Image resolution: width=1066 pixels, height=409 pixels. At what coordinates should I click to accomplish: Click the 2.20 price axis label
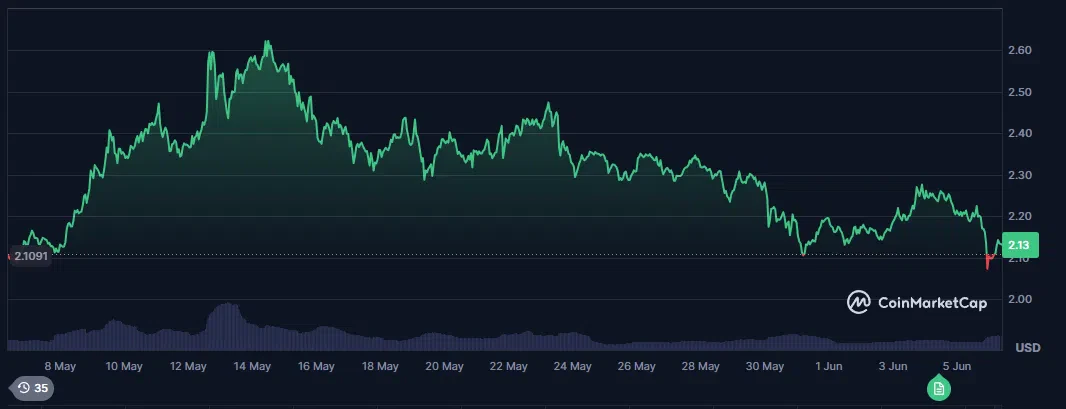click(1020, 216)
